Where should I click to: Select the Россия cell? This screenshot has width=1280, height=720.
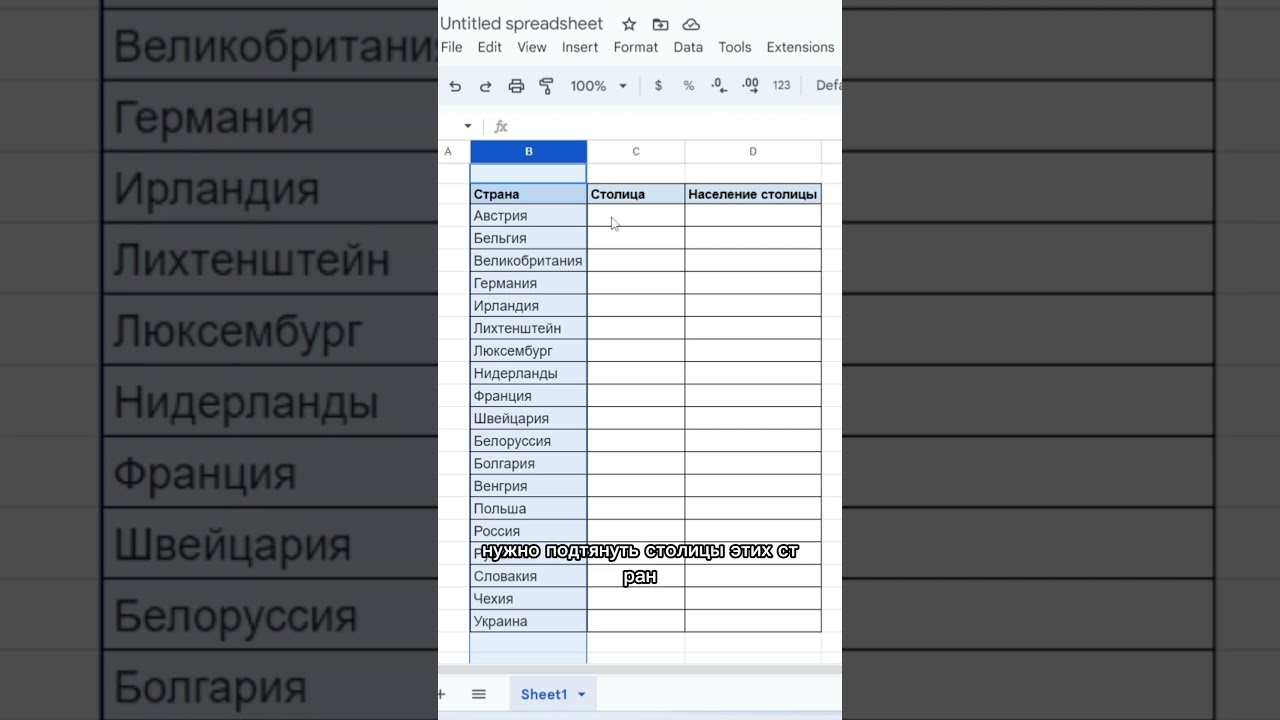tap(528, 531)
